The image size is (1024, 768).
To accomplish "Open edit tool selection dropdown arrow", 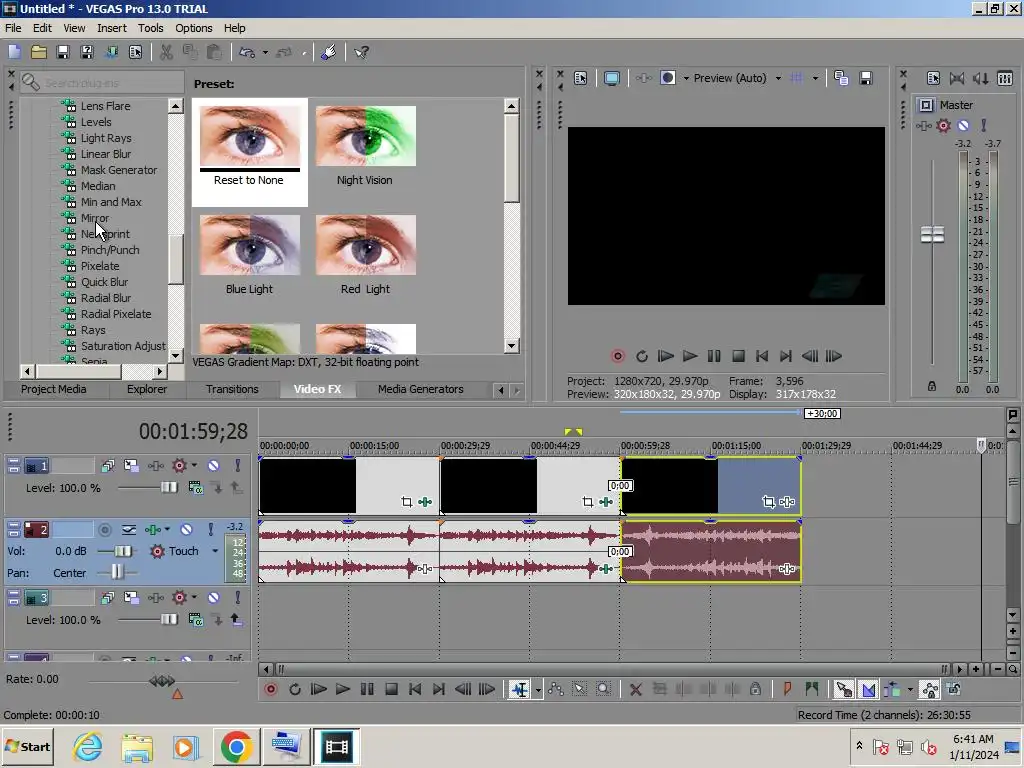I will click(538, 690).
